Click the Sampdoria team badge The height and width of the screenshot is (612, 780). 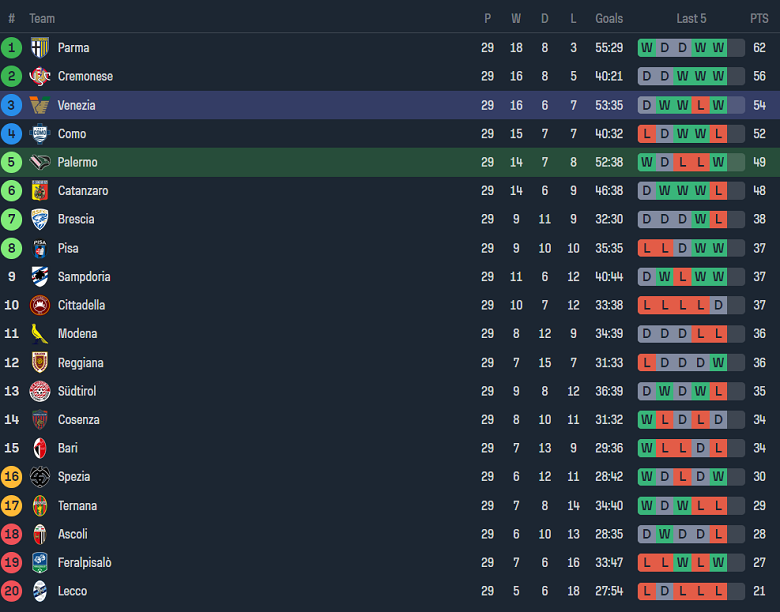click(x=40, y=277)
